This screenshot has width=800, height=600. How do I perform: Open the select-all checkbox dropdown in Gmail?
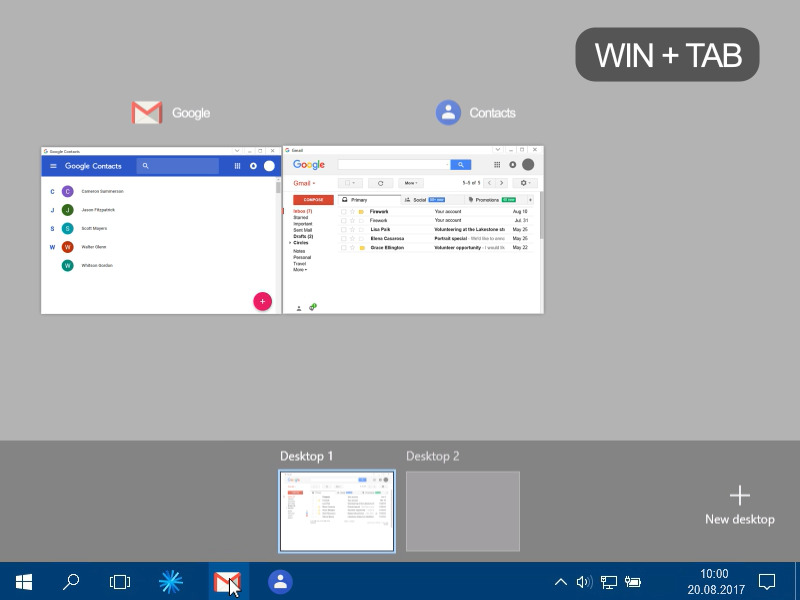click(350, 183)
